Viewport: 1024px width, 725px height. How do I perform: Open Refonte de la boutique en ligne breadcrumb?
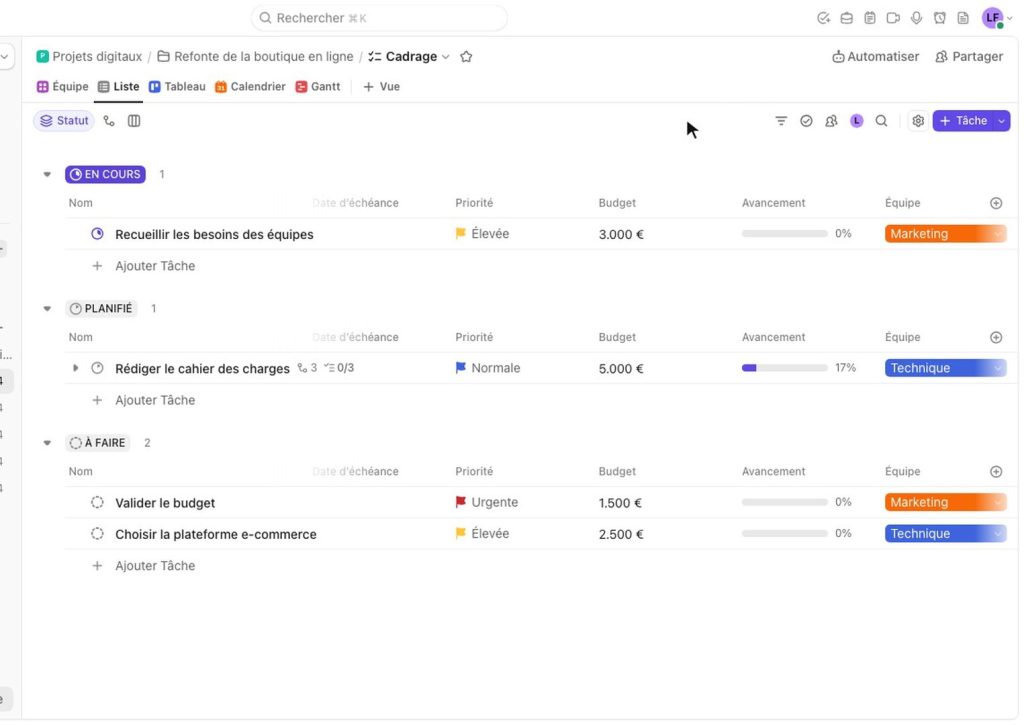(x=255, y=57)
